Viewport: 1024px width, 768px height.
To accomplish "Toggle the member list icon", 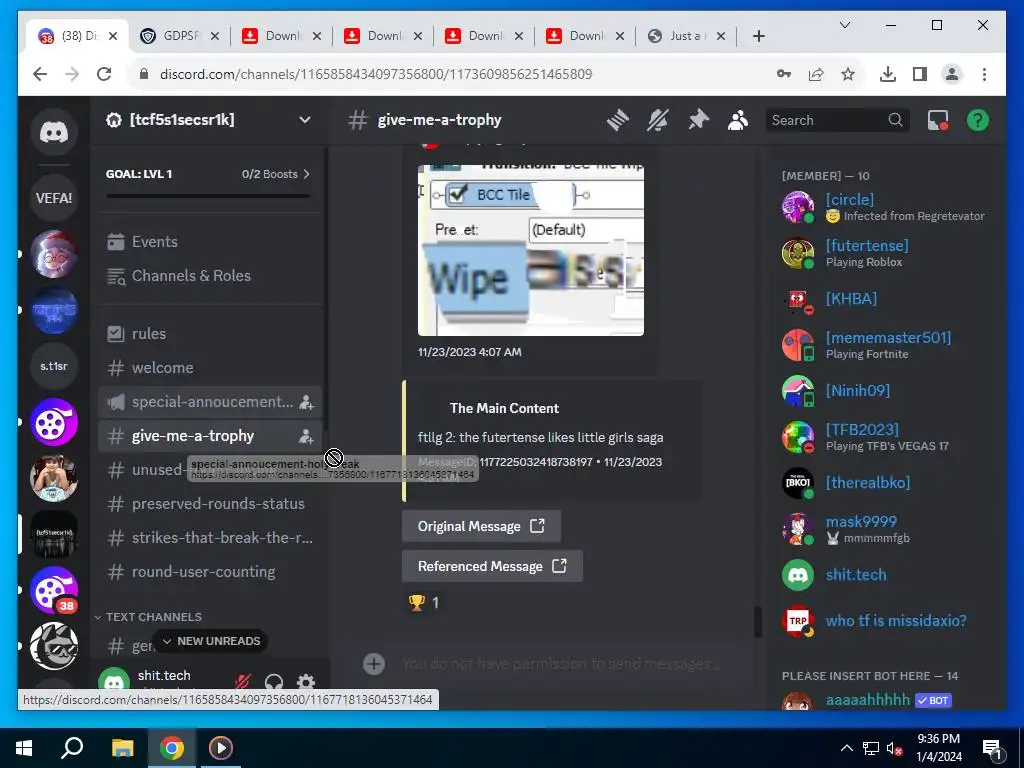I will [x=738, y=120].
